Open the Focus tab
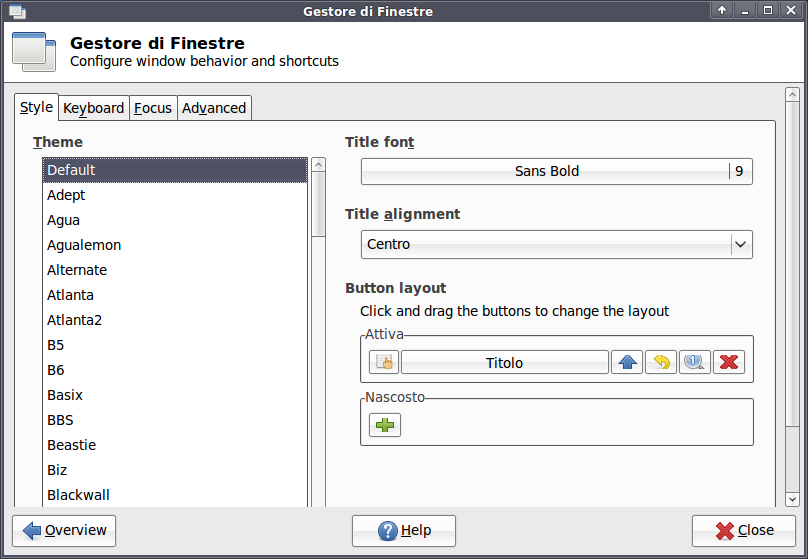This screenshot has height=559, width=808. pyautogui.click(x=153, y=108)
